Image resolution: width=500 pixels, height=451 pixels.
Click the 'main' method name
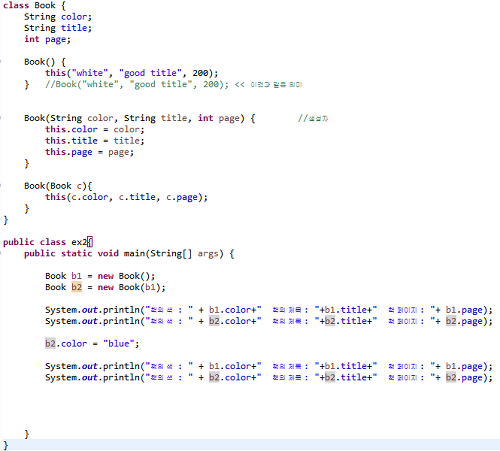(135, 253)
